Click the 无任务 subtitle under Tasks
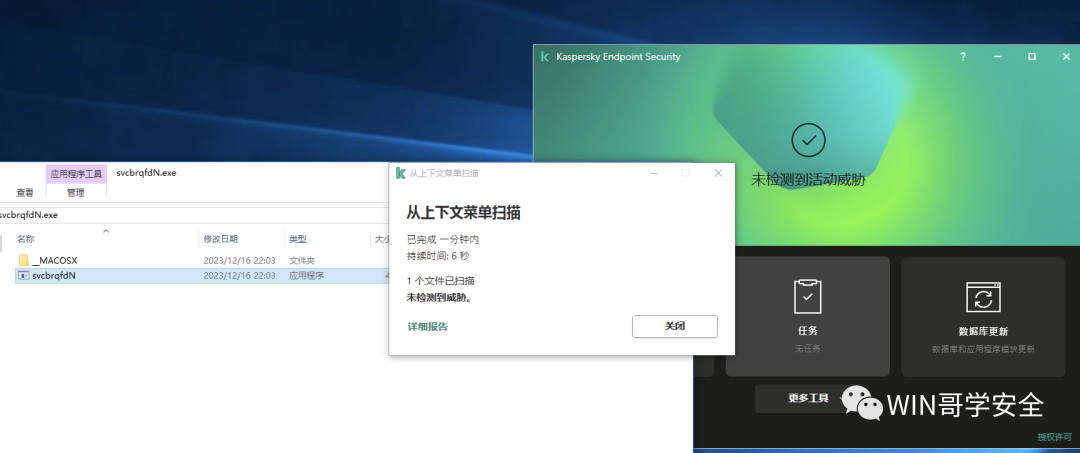 (807, 349)
